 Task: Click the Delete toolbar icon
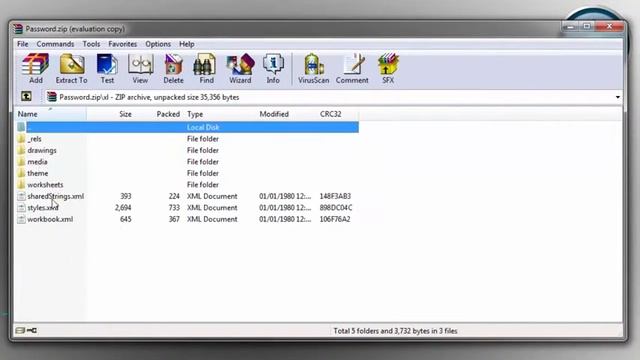173,69
